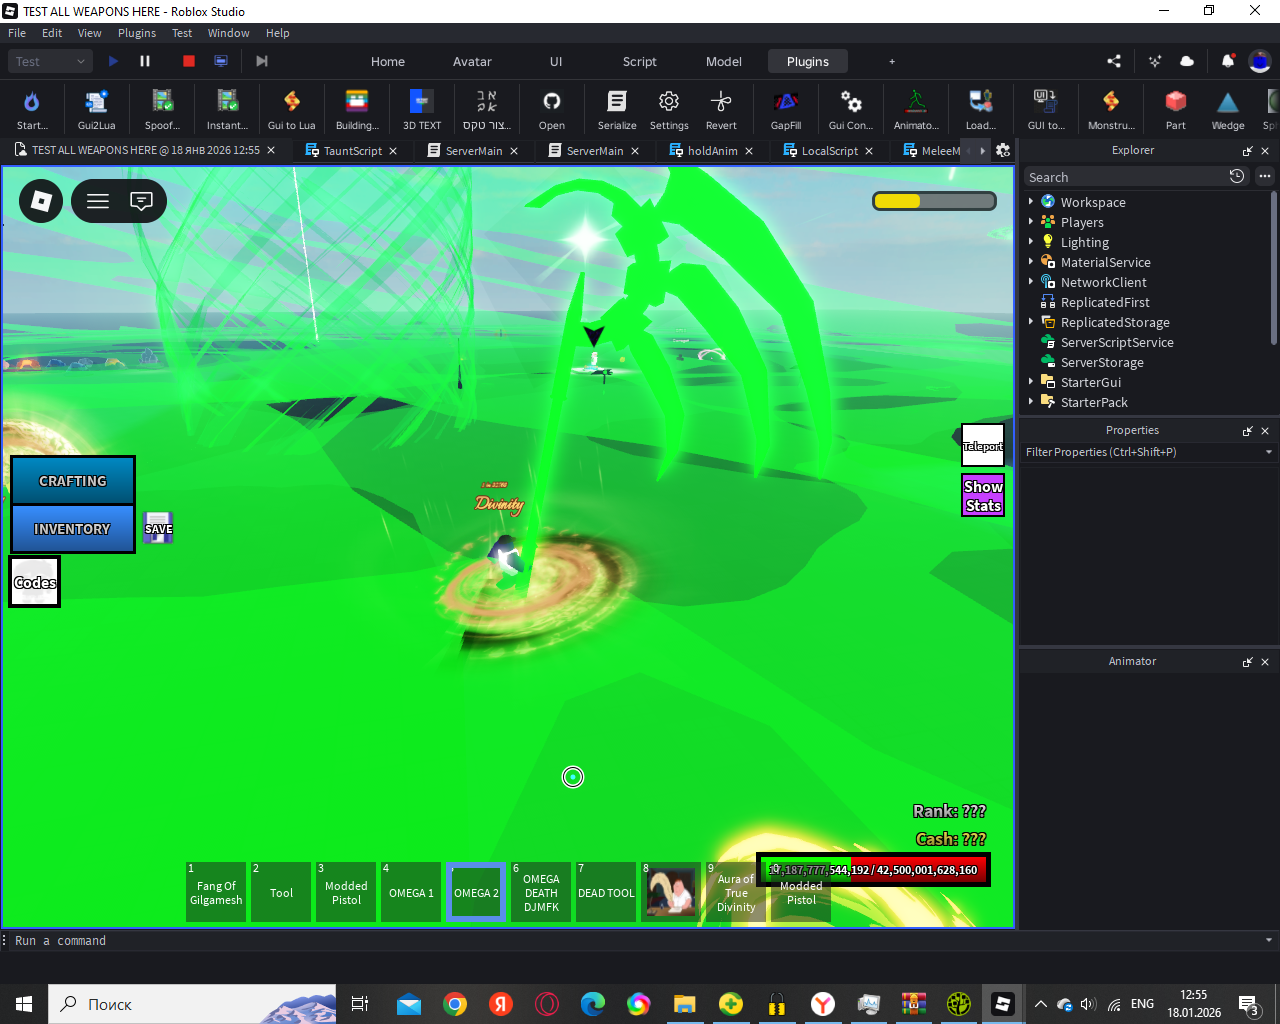The height and width of the screenshot is (1024, 1280).
Task: Click the Serialize plugin icon
Action: [617, 110]
